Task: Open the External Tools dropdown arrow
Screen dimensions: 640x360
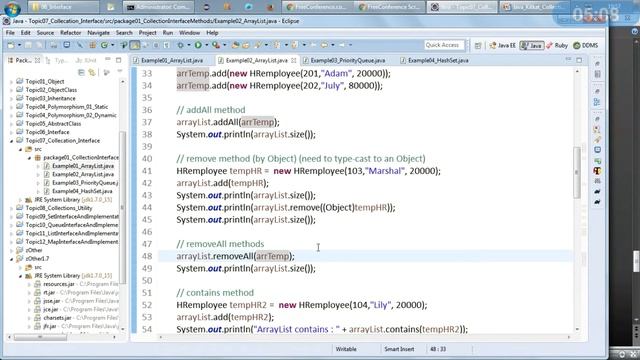Action: click(x=224, y=45)
